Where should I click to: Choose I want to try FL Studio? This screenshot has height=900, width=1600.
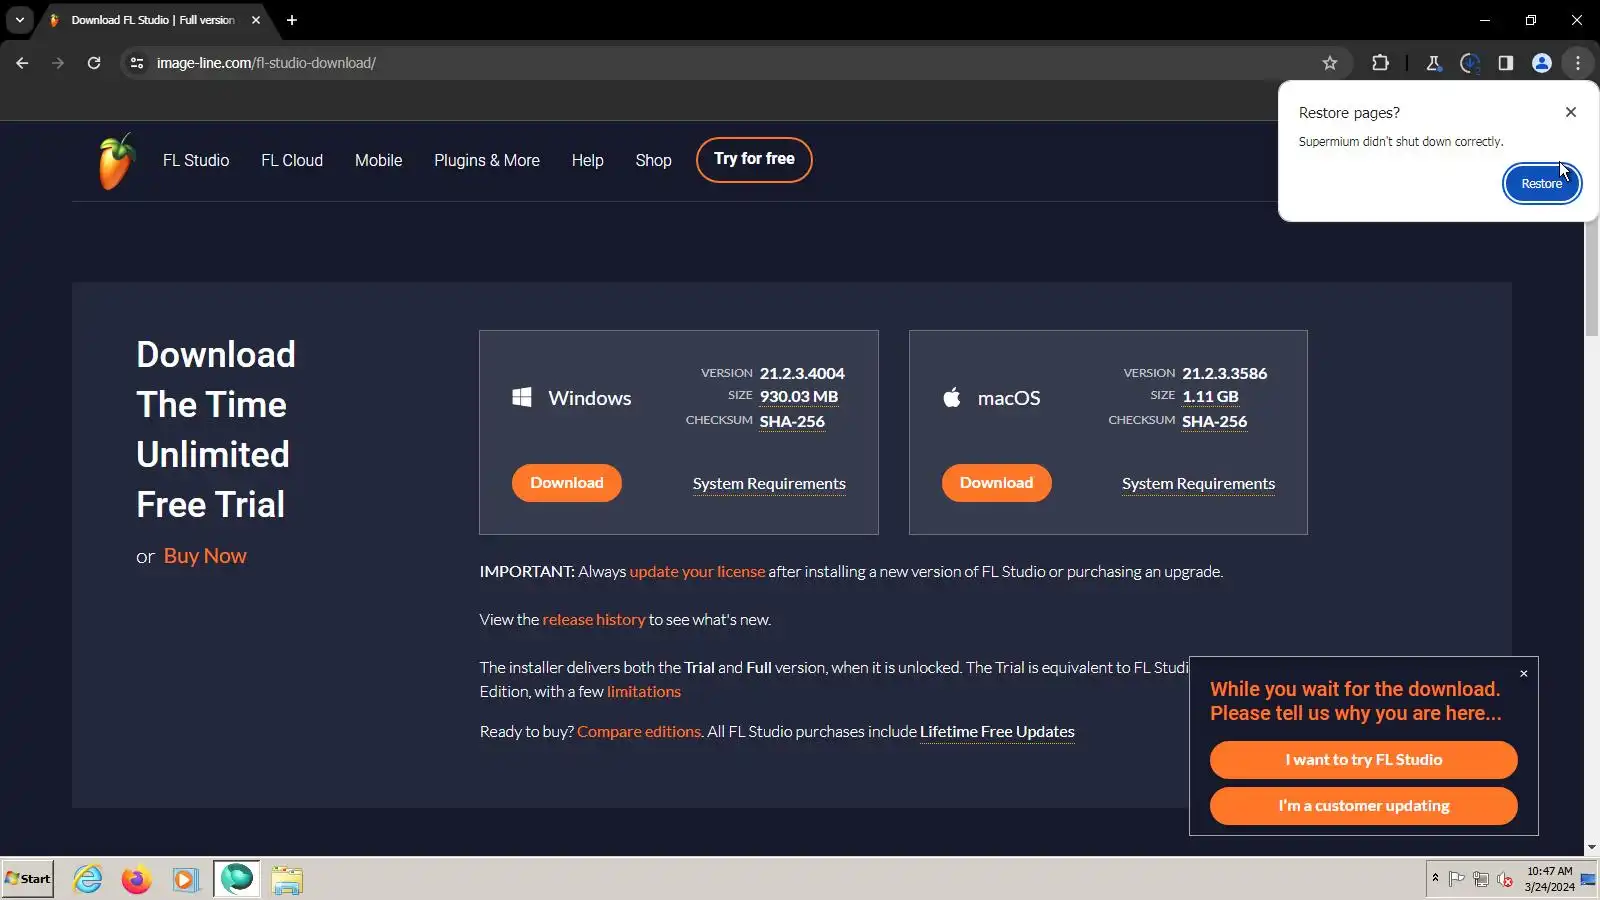[x=1364, y=760]
